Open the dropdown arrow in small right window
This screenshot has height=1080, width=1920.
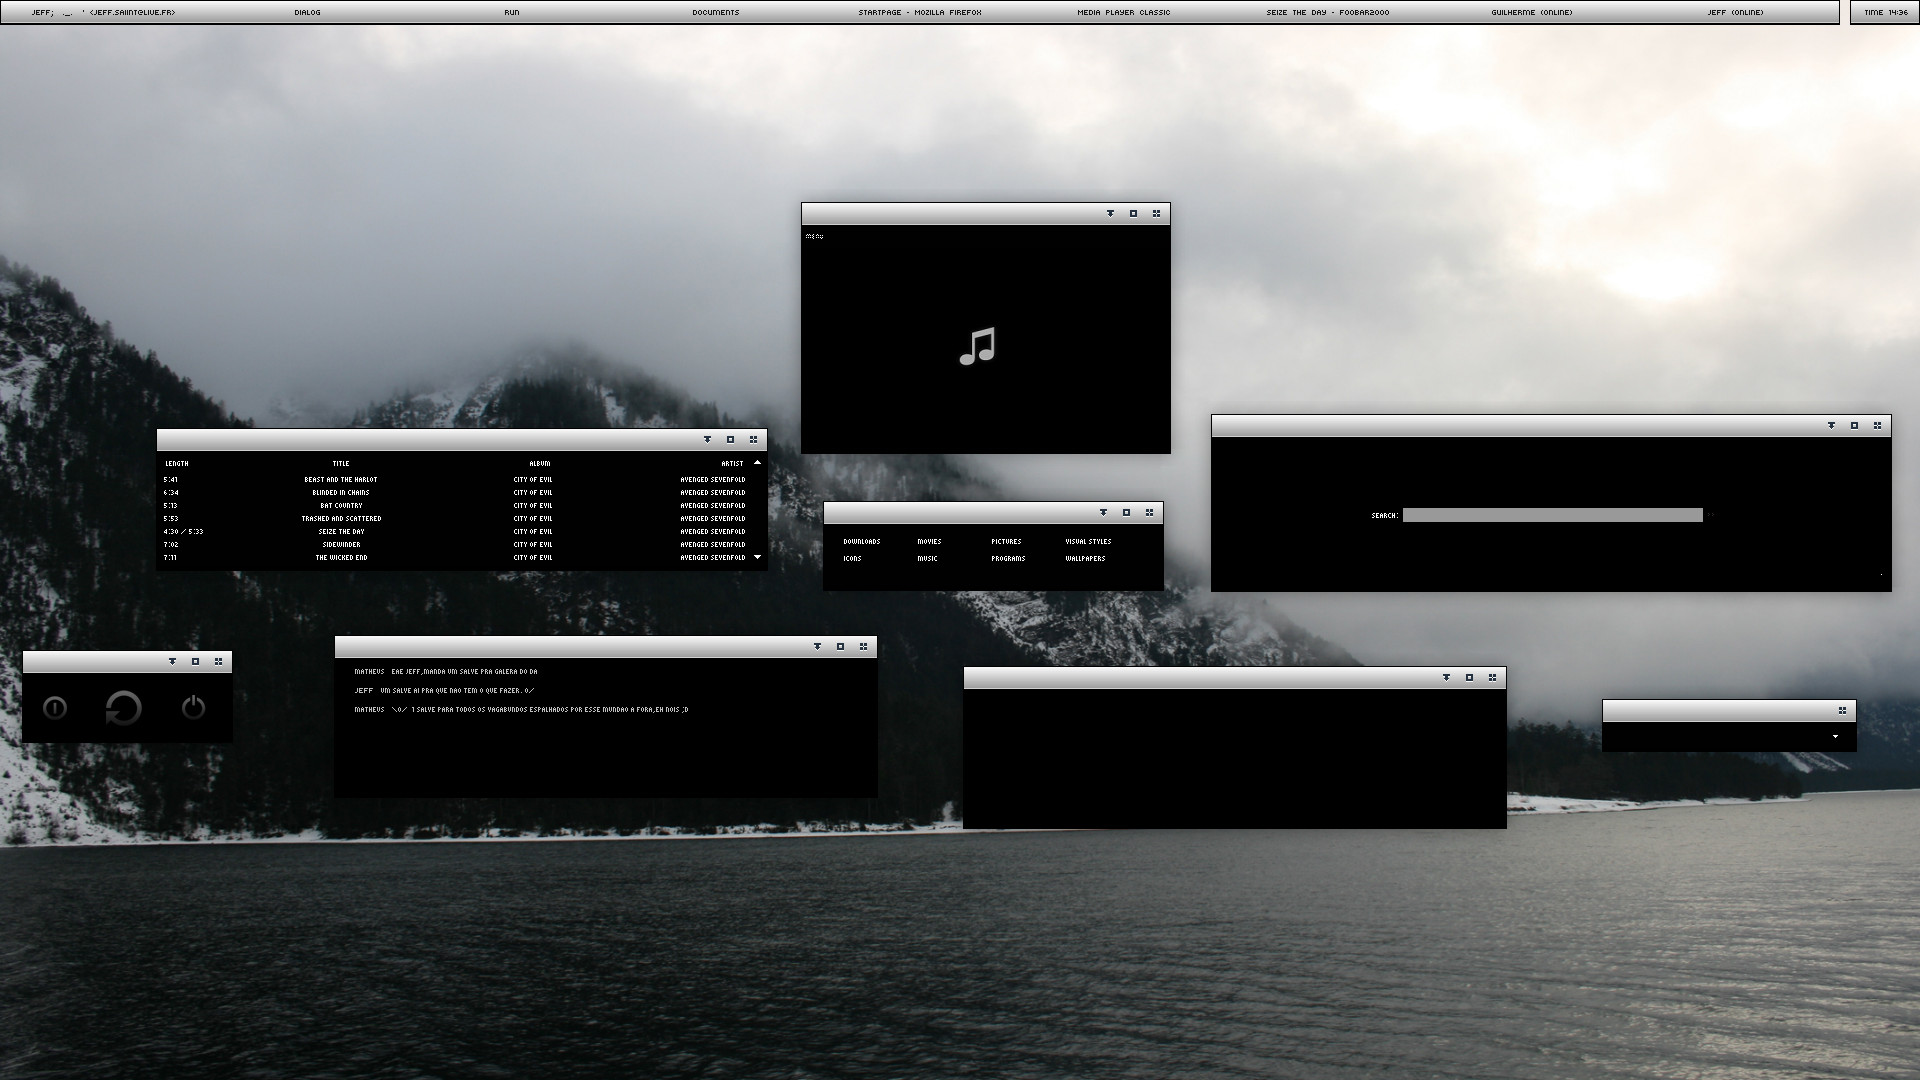coord(1835,737)
